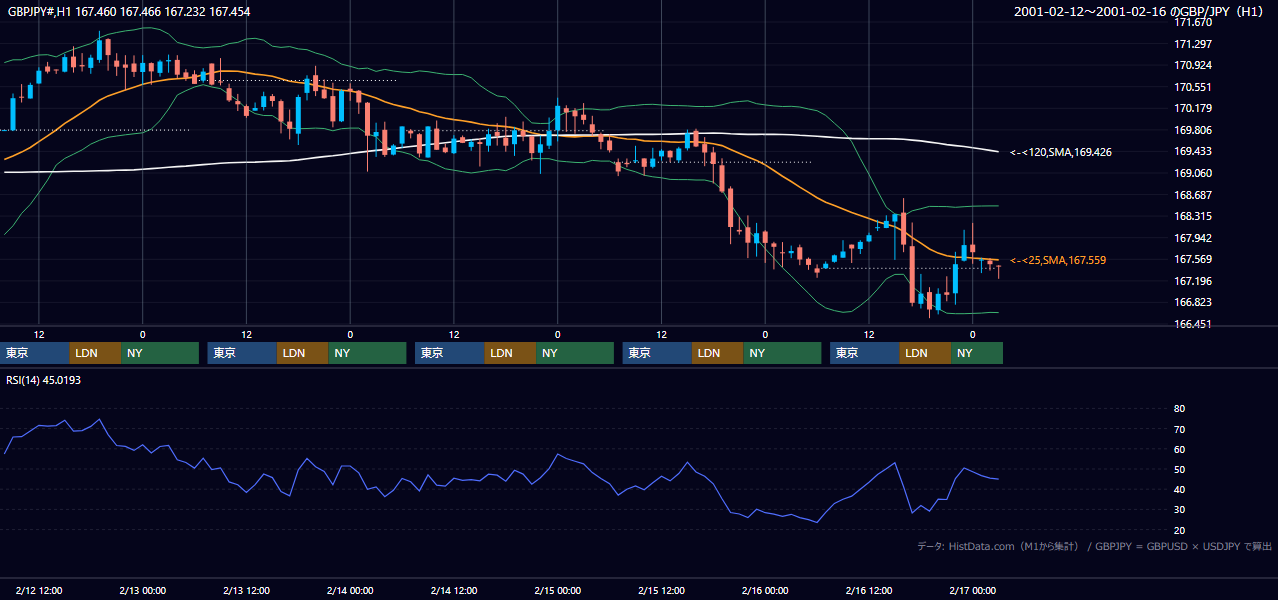This screenshot has height=600, width=1278.
Task: Click the 2/15 00:00 date label
Action: [558, 590]
